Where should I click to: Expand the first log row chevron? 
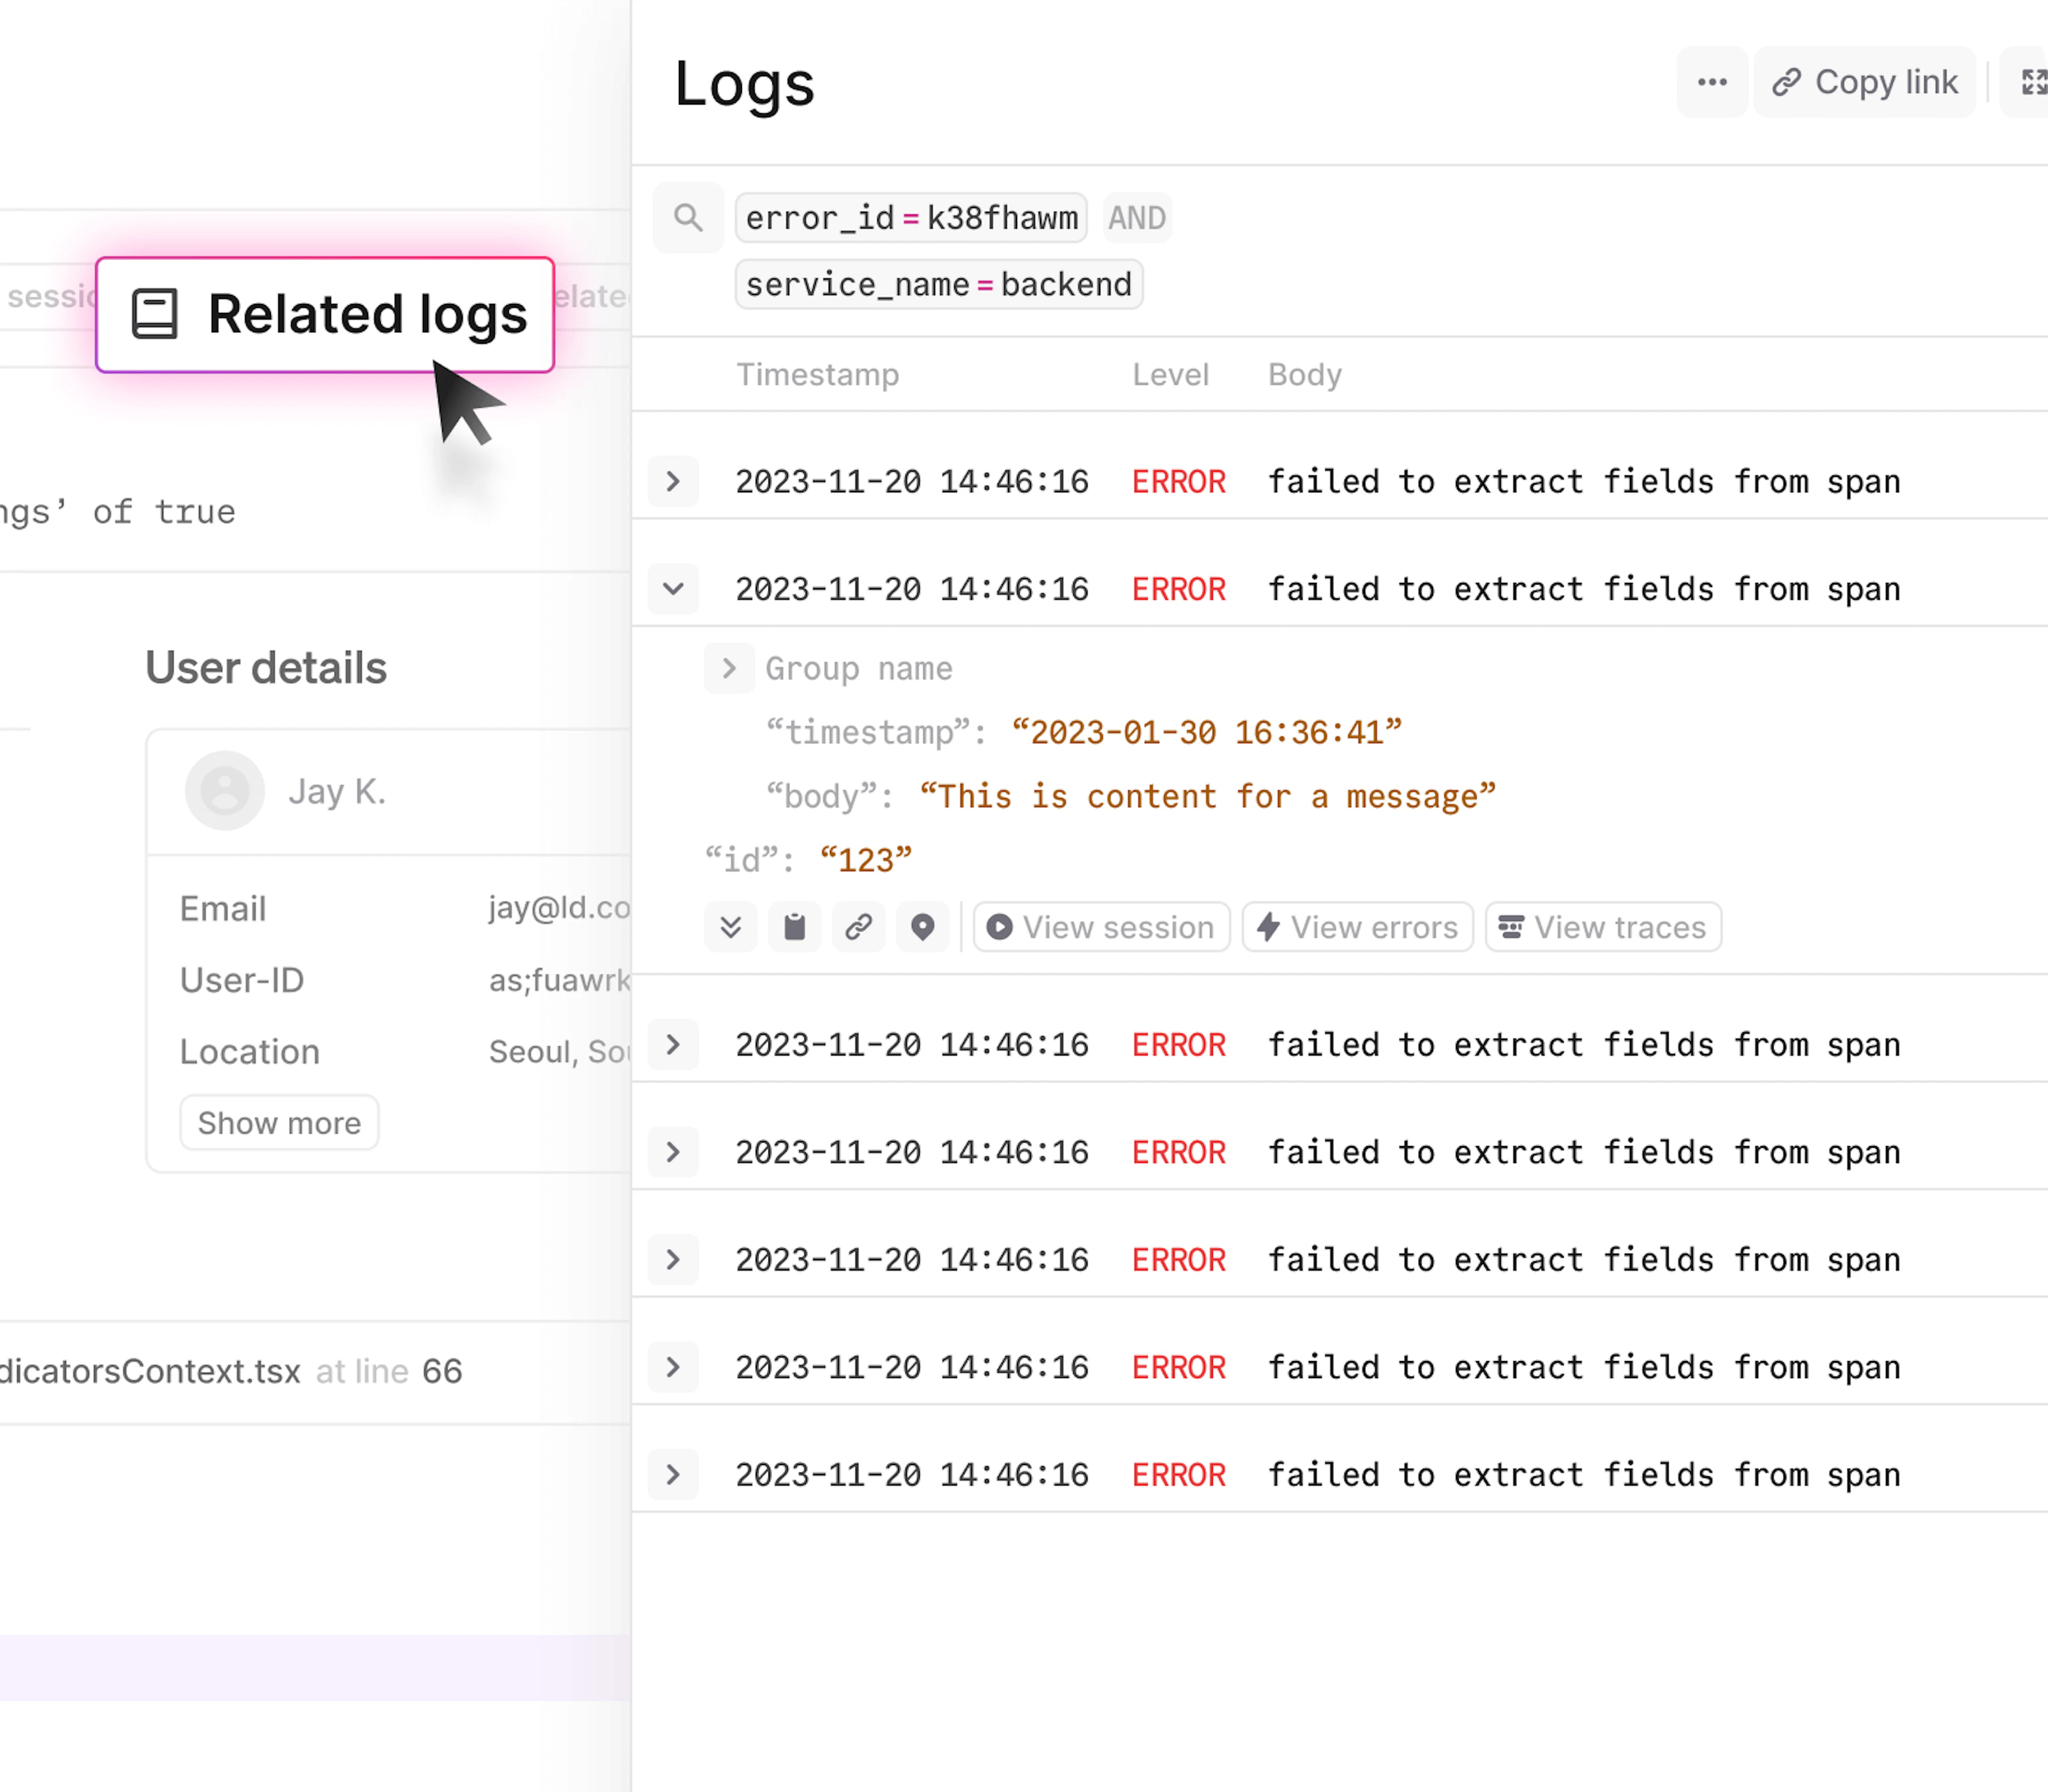(x=673, y=481)
